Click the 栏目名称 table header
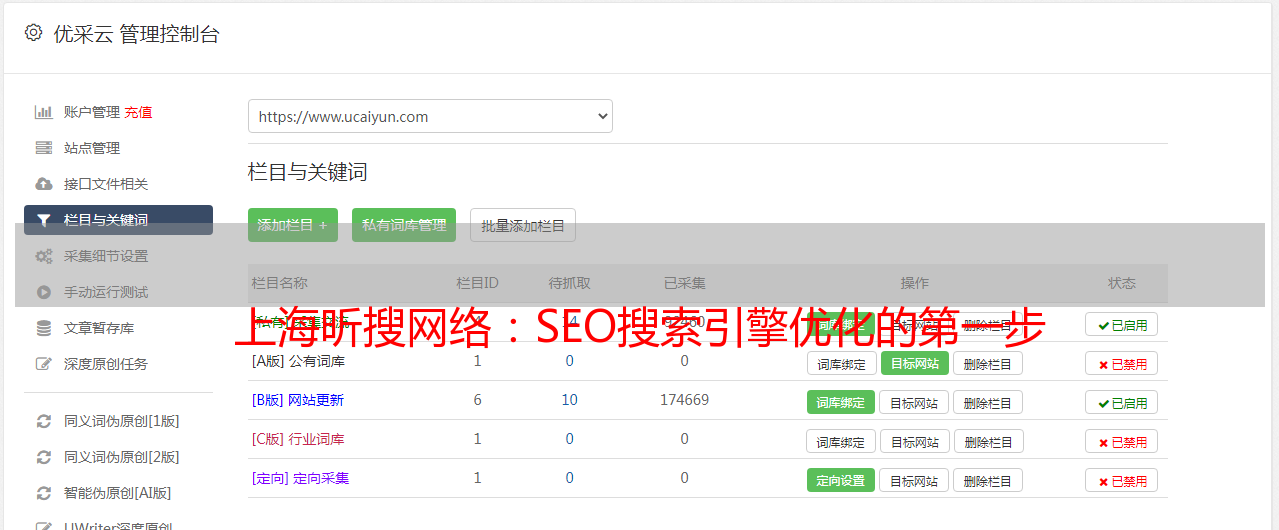Image resolution: width=1279 pixels, height=530 pixels. [279, 283]
